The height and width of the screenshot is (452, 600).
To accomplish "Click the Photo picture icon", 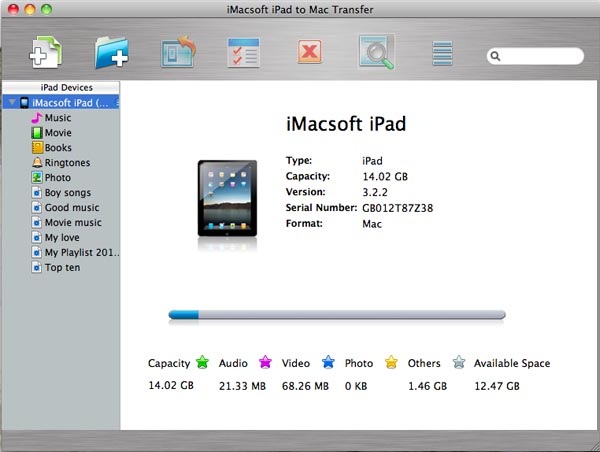I will [x=37, y=177].
